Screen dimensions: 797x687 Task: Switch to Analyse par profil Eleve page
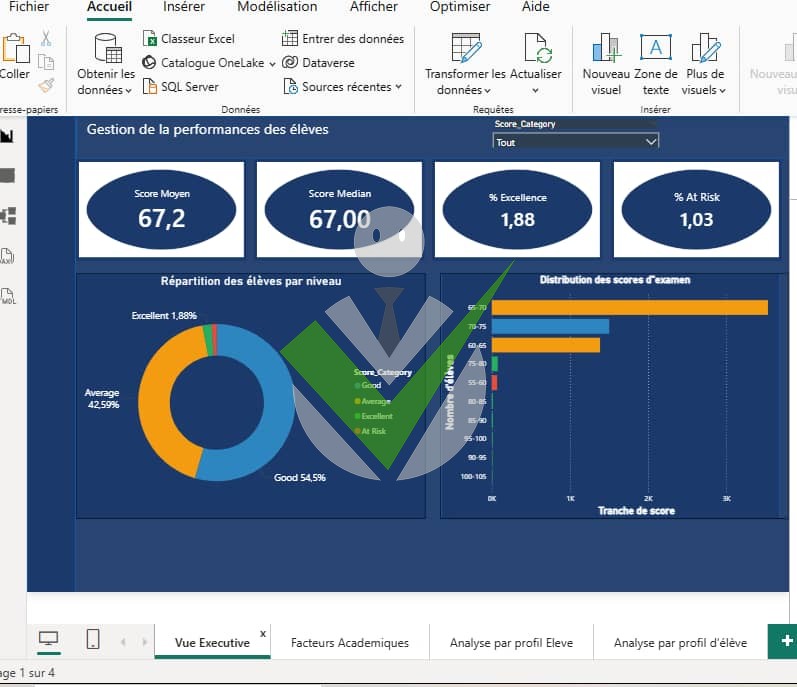tap(511, 643)
